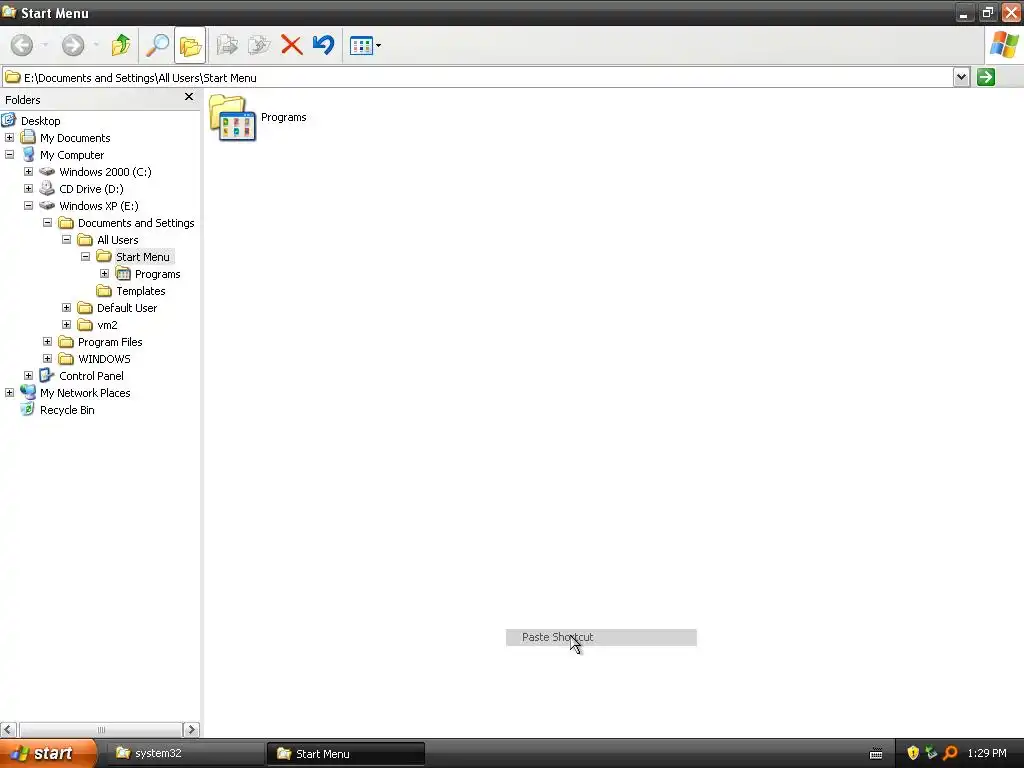This screenshot has height=768, width=1024.
Task: Select Start Menu in folder tree
Action: tap(142, 257)
